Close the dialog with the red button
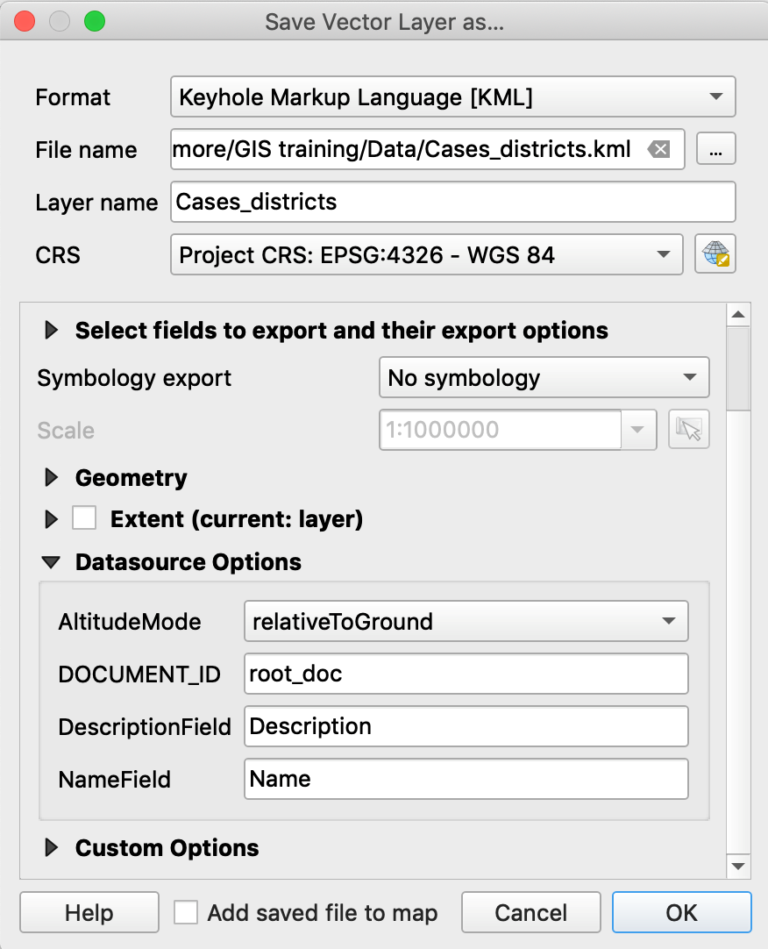 (x=25, y=21)
